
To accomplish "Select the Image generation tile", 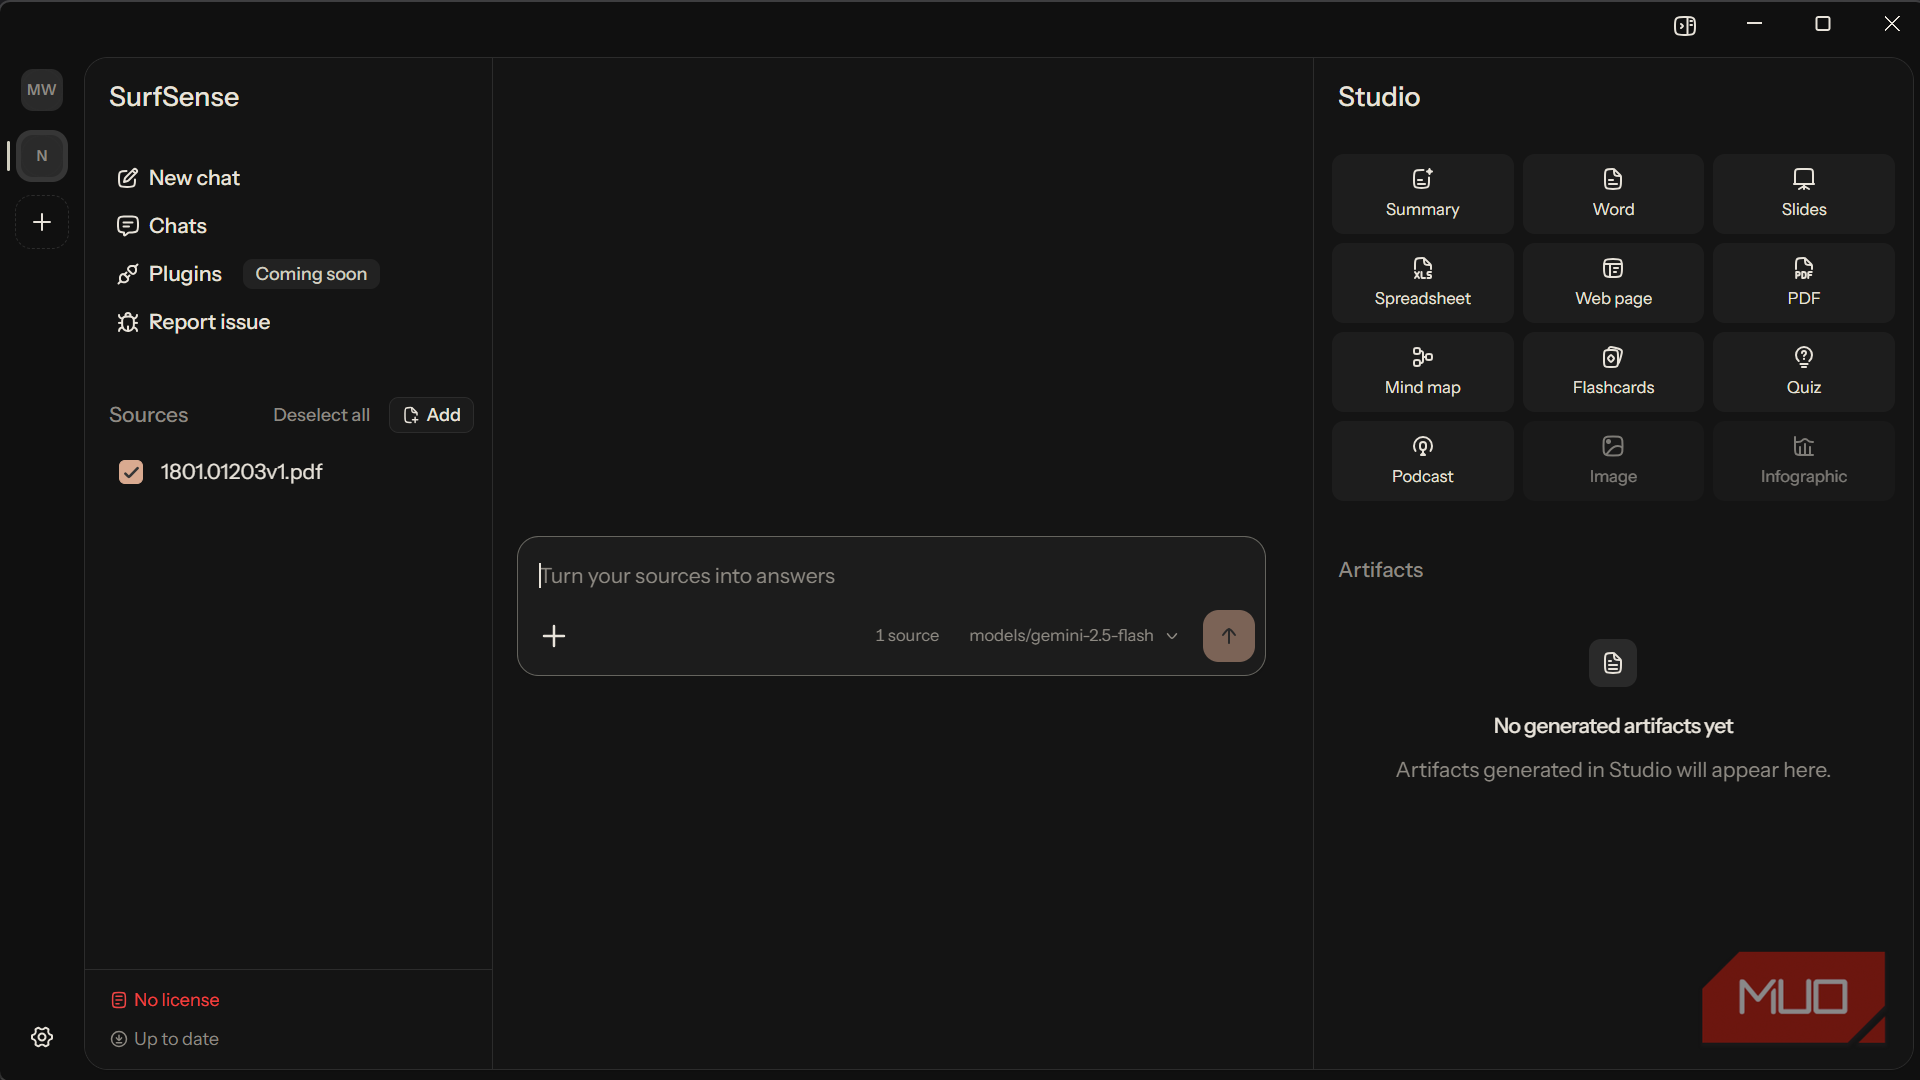I will tap(1613, 461).
